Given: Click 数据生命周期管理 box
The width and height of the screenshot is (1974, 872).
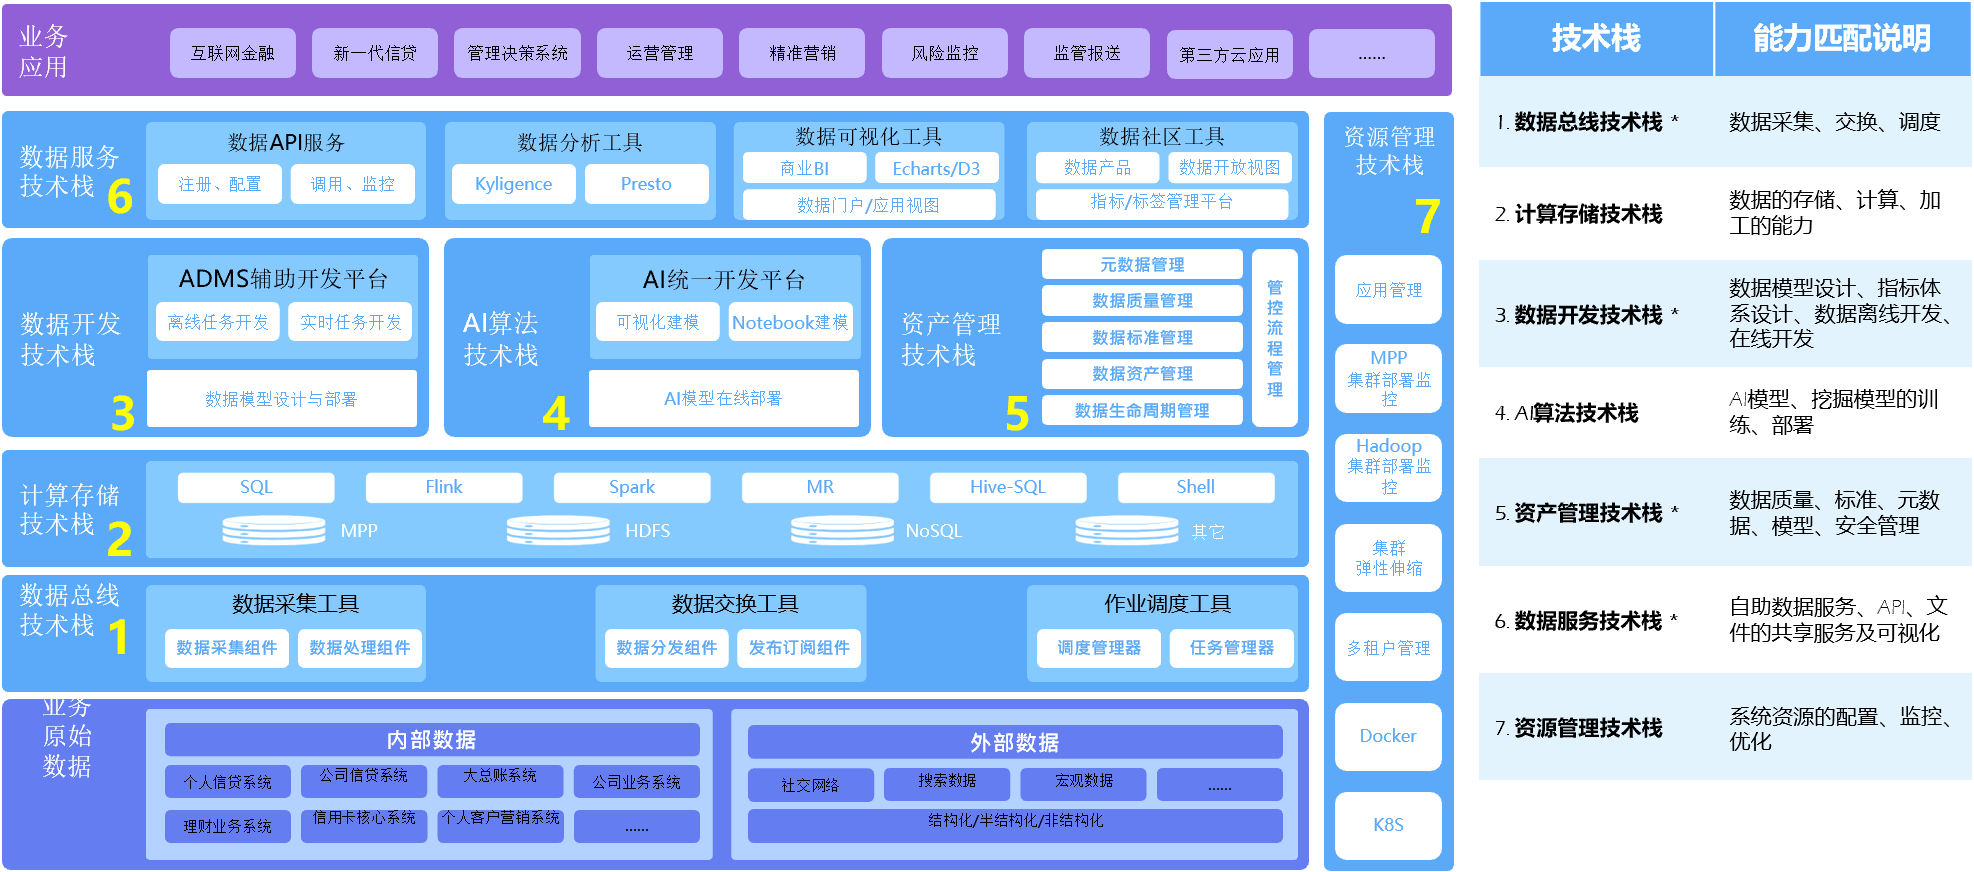Looking at the screenshot, I should [x=1142, y=410].
